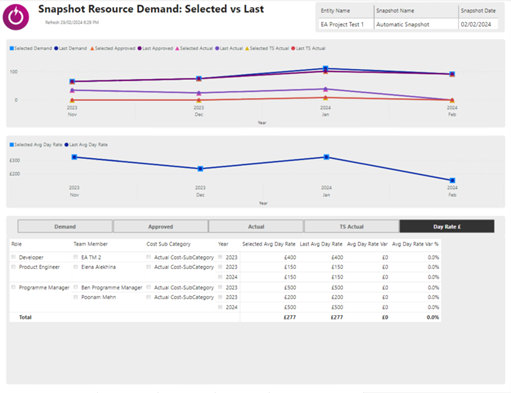Click the purple power logo icon
511x393 pixels.
pyautogui.click(x=16, y=17)
